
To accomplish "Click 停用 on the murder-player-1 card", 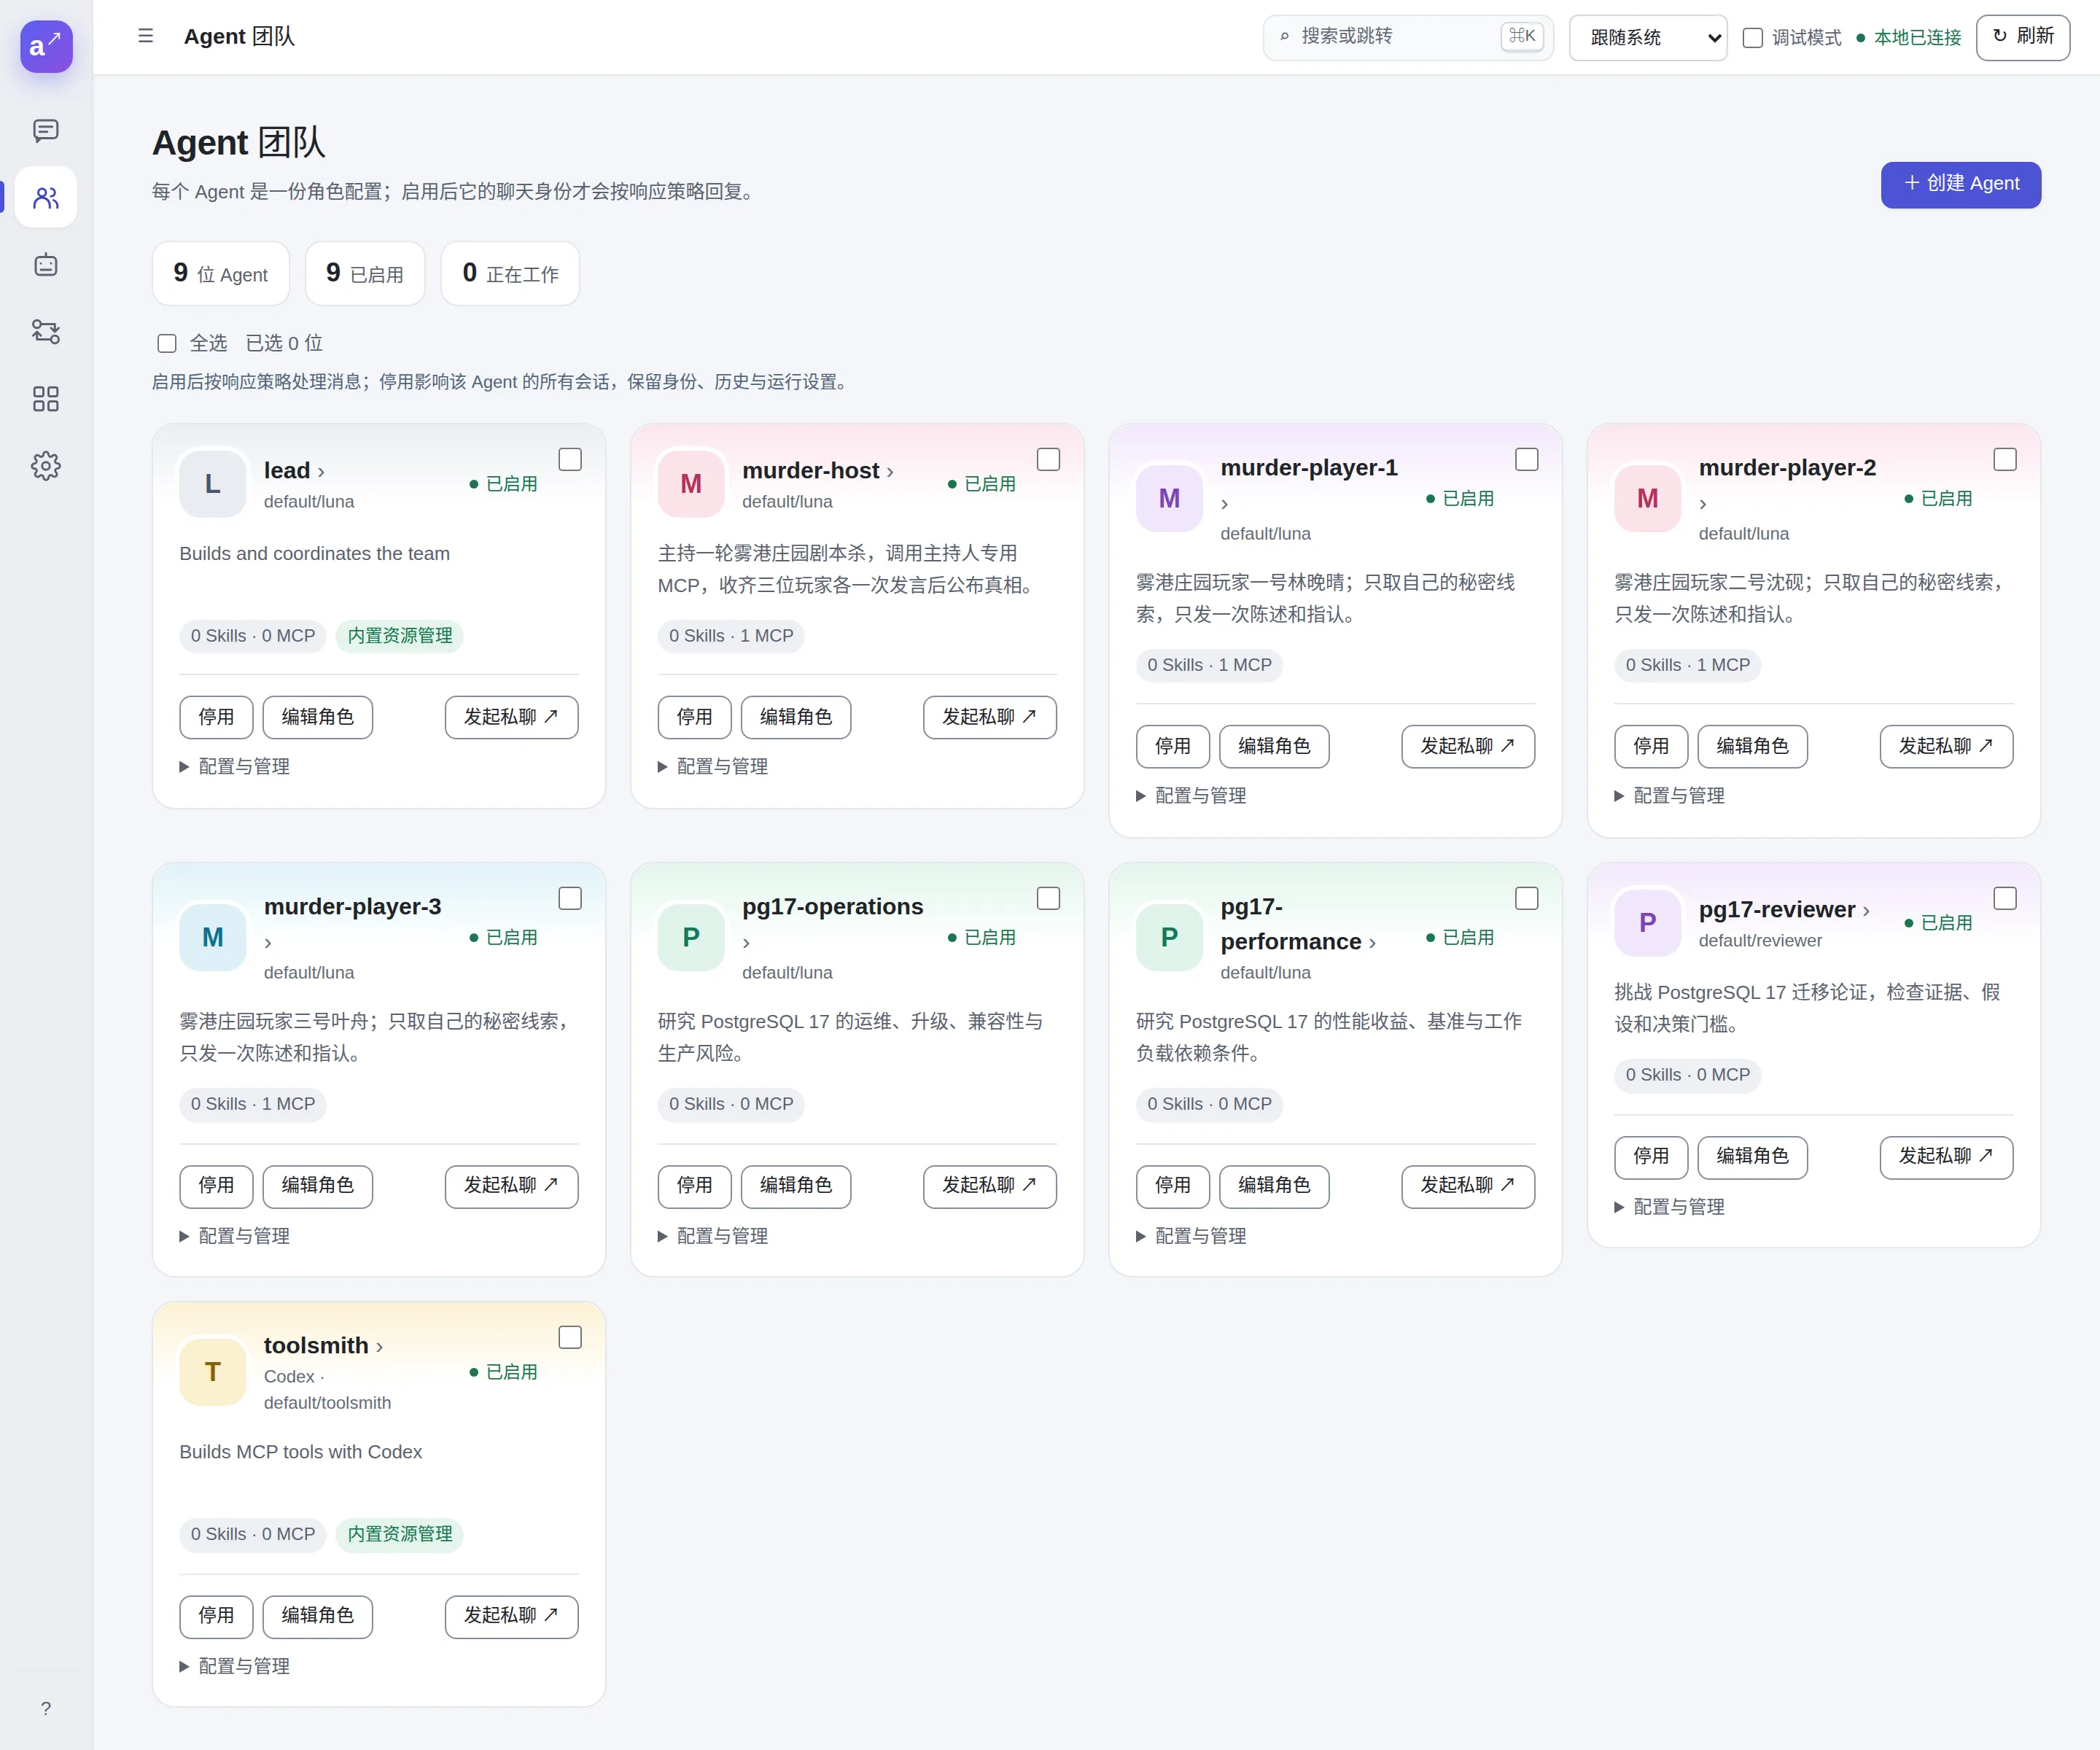I will click(x=1172, y=746).
